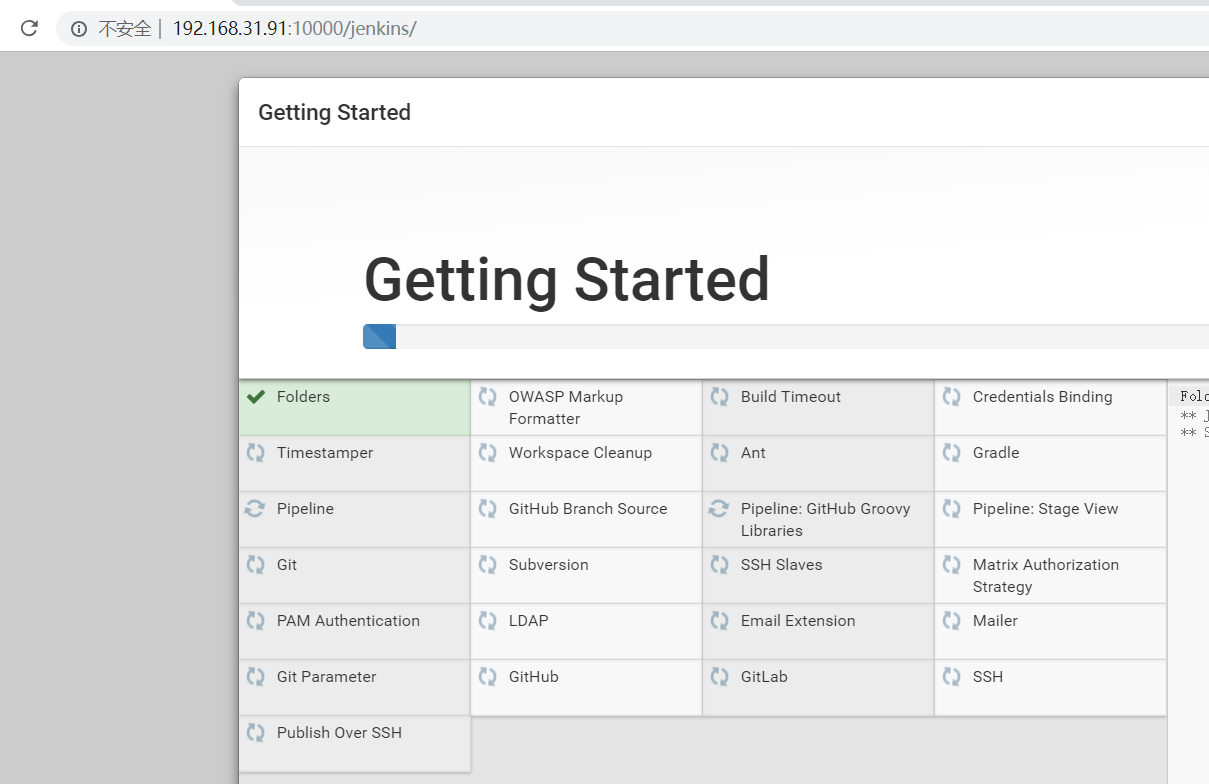Click the pending icon beside OWASP Markup Formatter

click(x=488, y=397)
